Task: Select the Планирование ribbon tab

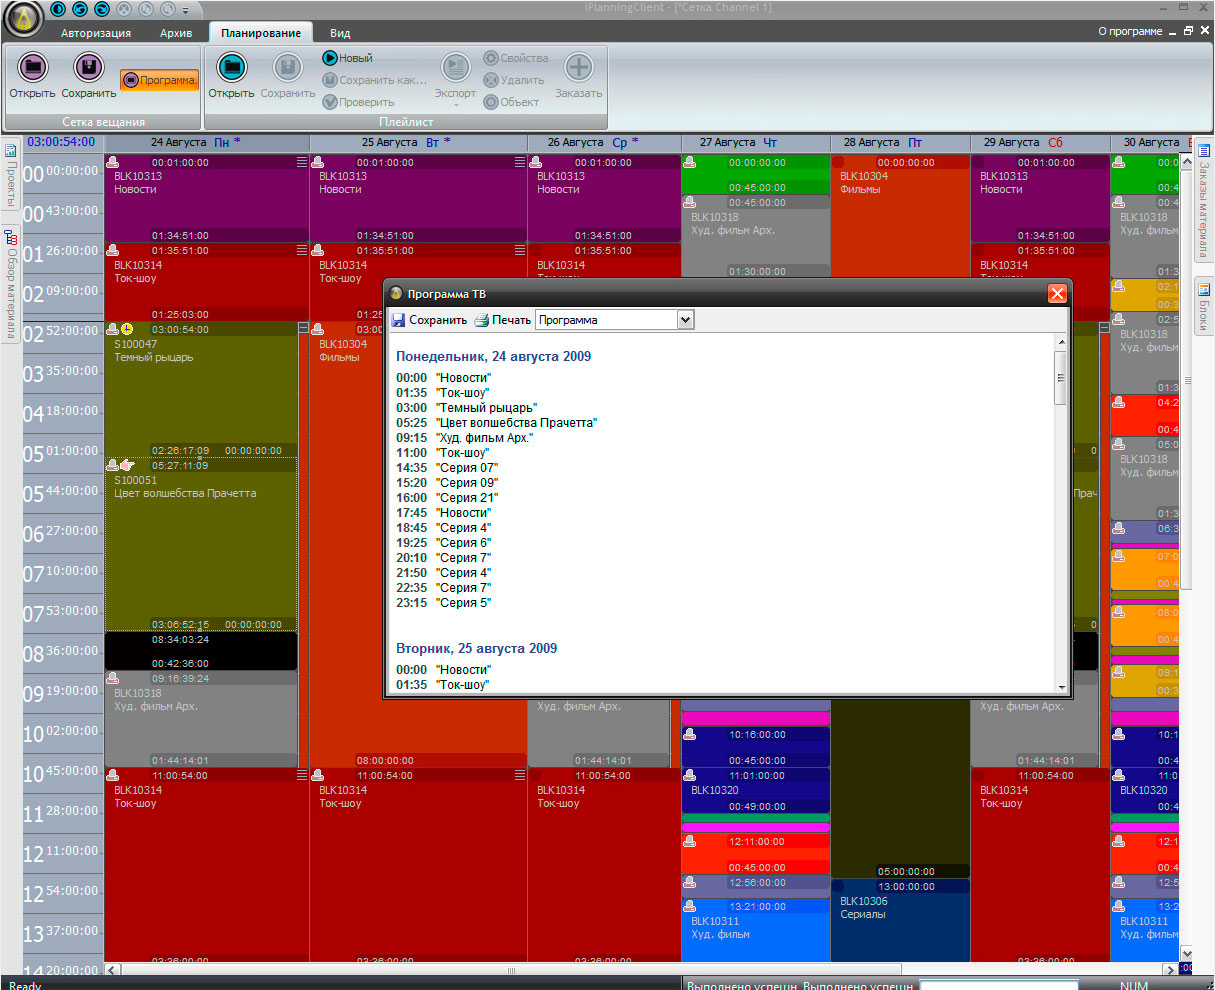Action: pos(261,33)
